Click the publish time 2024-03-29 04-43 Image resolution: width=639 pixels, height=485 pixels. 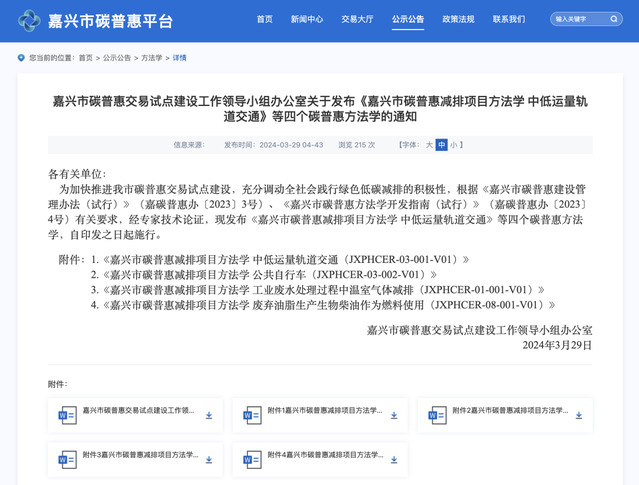point(273,145)
